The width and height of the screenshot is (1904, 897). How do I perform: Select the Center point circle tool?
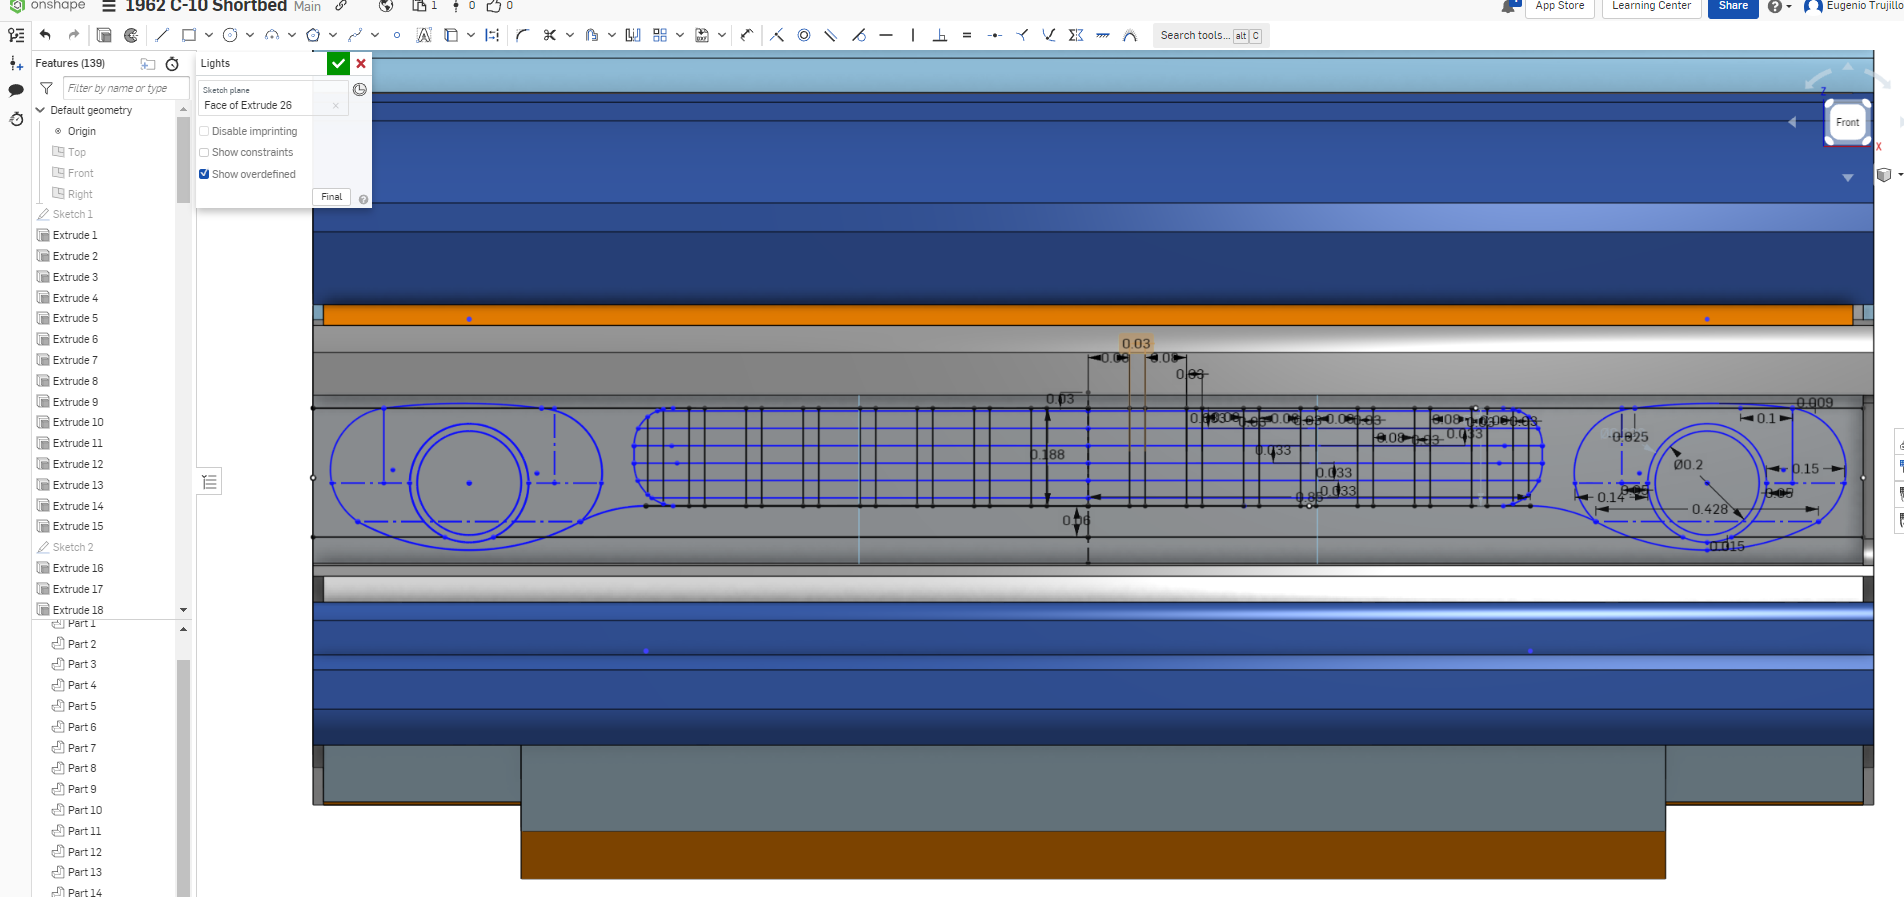click(x=230, y=35)
